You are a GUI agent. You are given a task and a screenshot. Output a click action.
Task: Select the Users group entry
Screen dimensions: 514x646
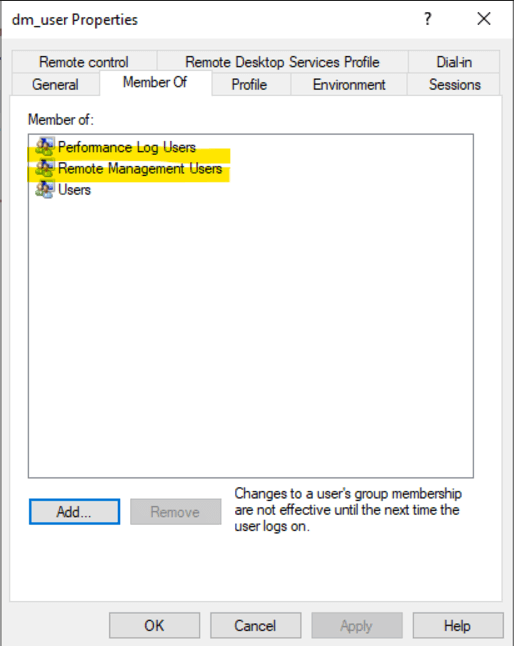(75, 190)
